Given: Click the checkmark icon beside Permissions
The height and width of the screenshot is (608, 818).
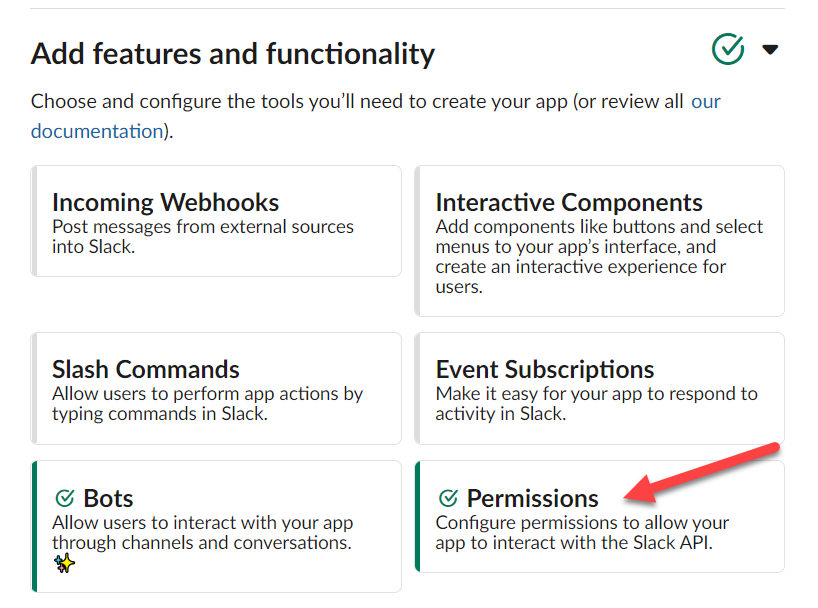Looking at the screenshot, I should pos(448,498).
